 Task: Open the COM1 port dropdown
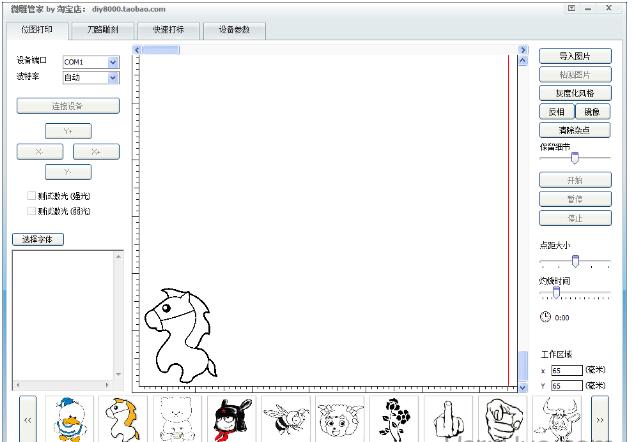point(113,62)
